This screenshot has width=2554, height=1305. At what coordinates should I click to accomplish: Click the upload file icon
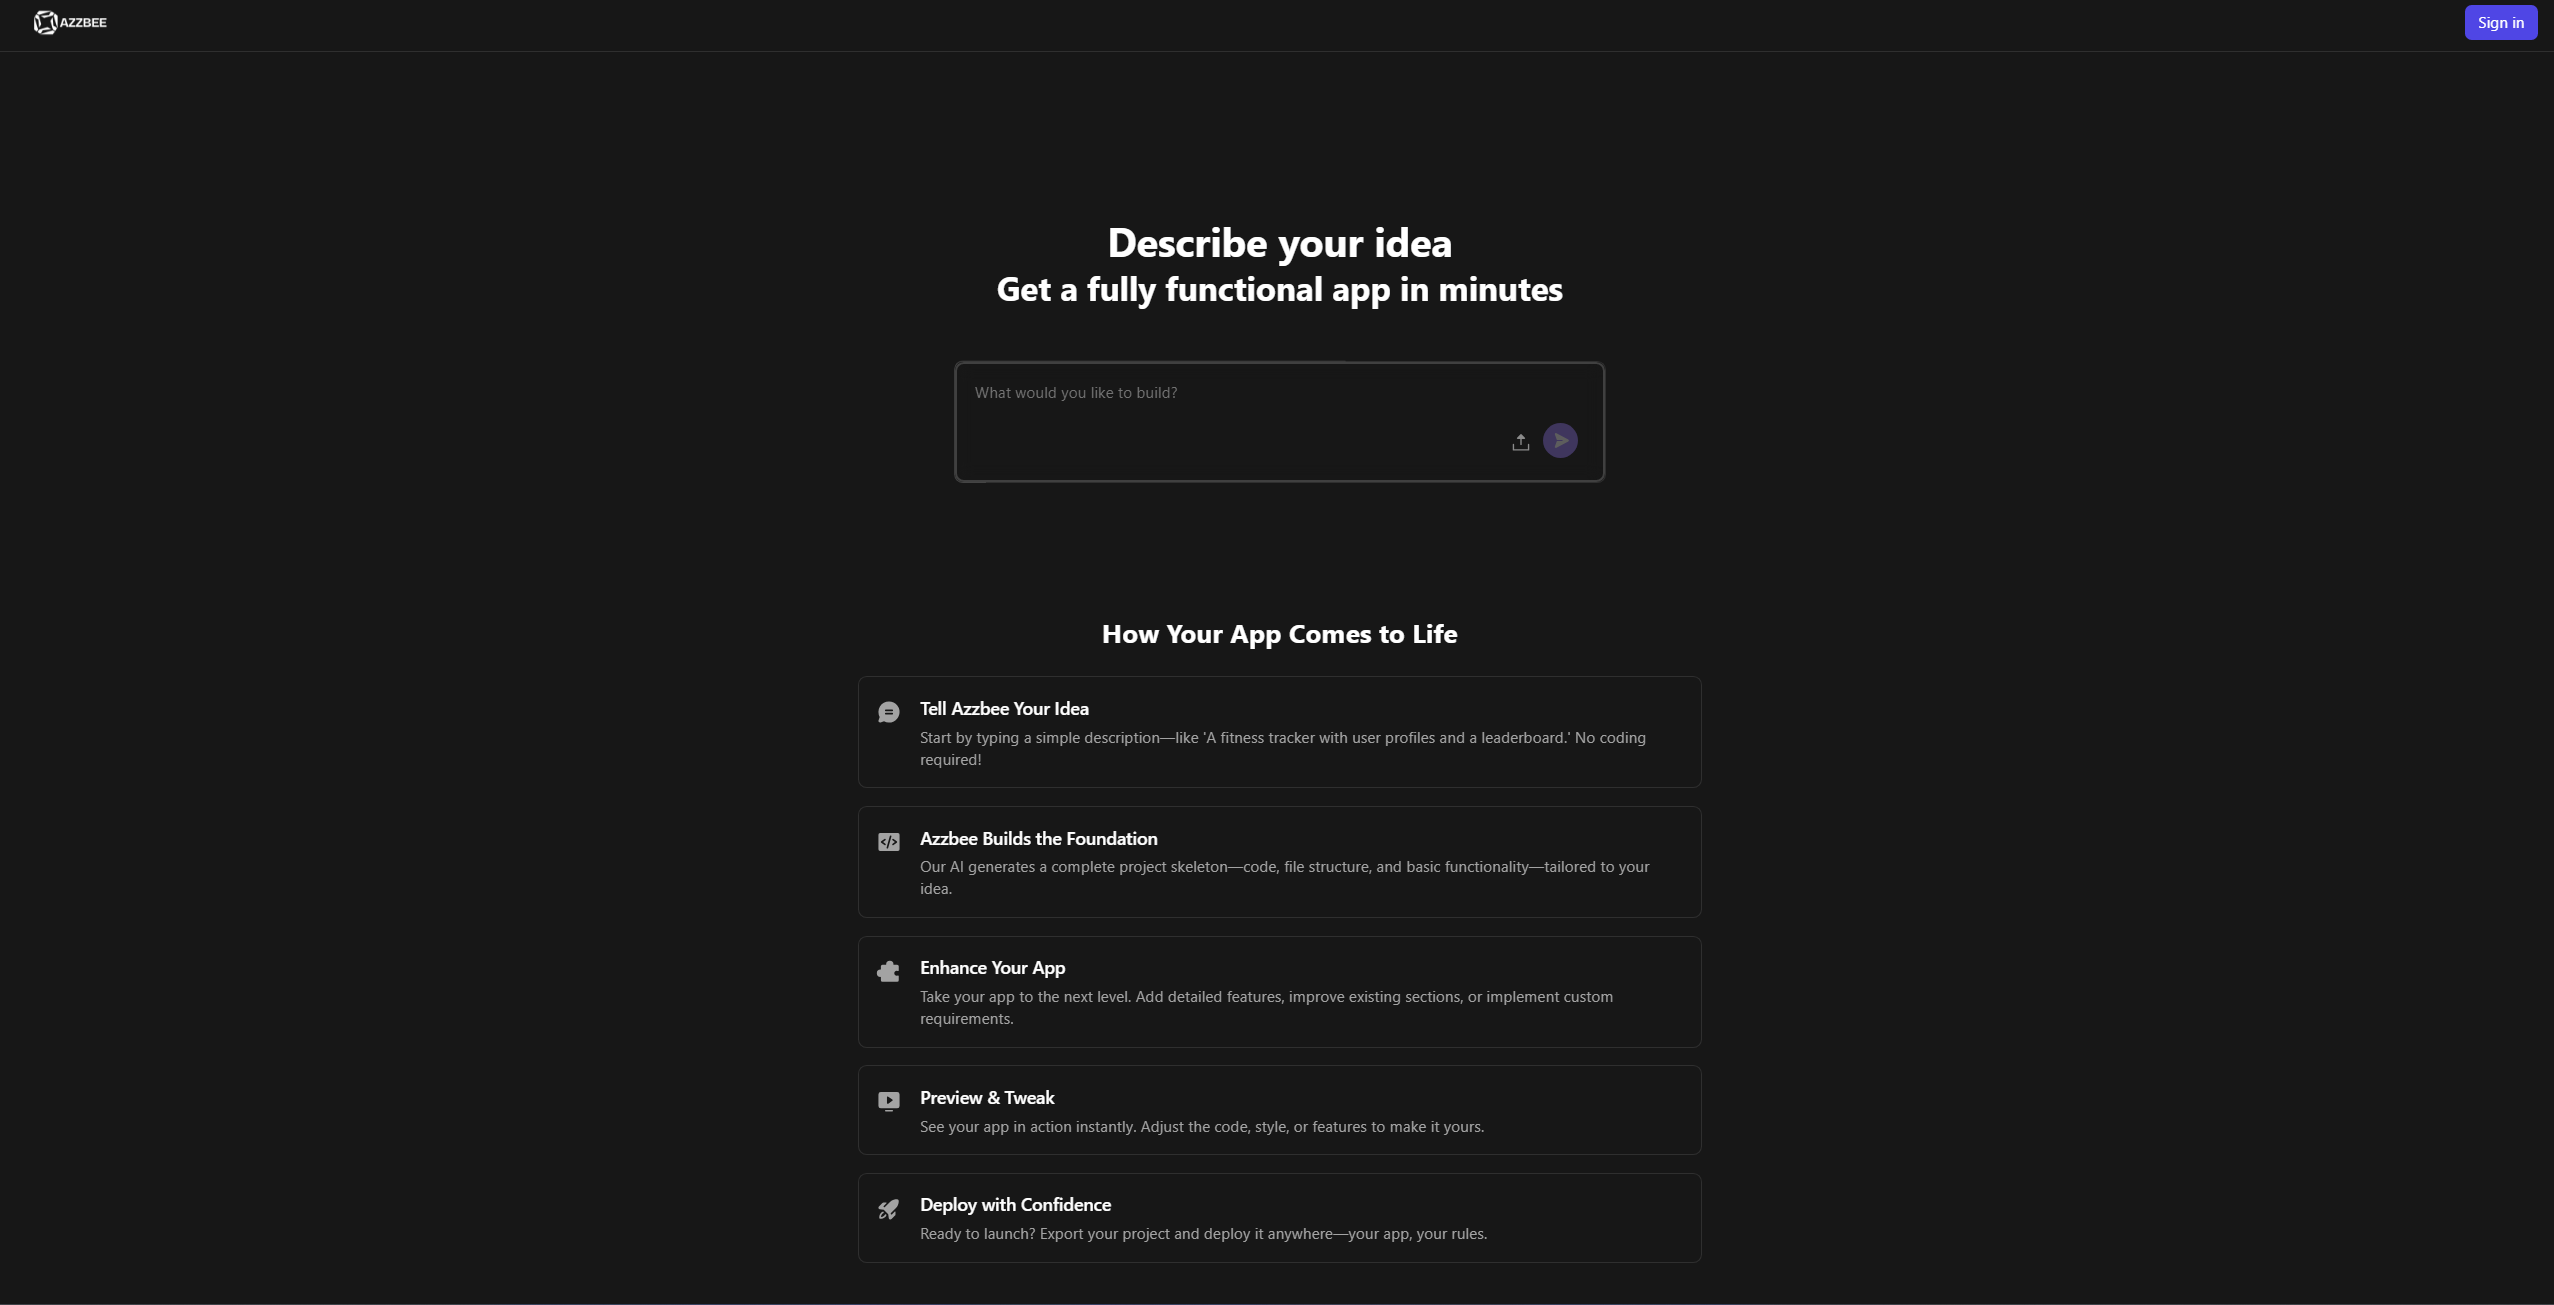(1520, 442)
